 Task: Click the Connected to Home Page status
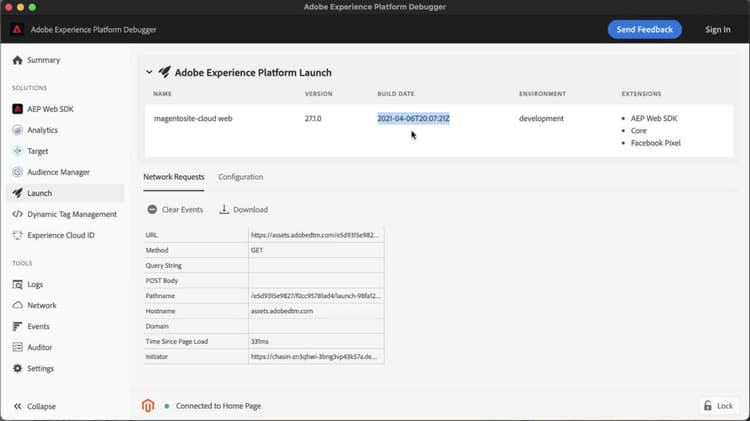click(218, 406)
